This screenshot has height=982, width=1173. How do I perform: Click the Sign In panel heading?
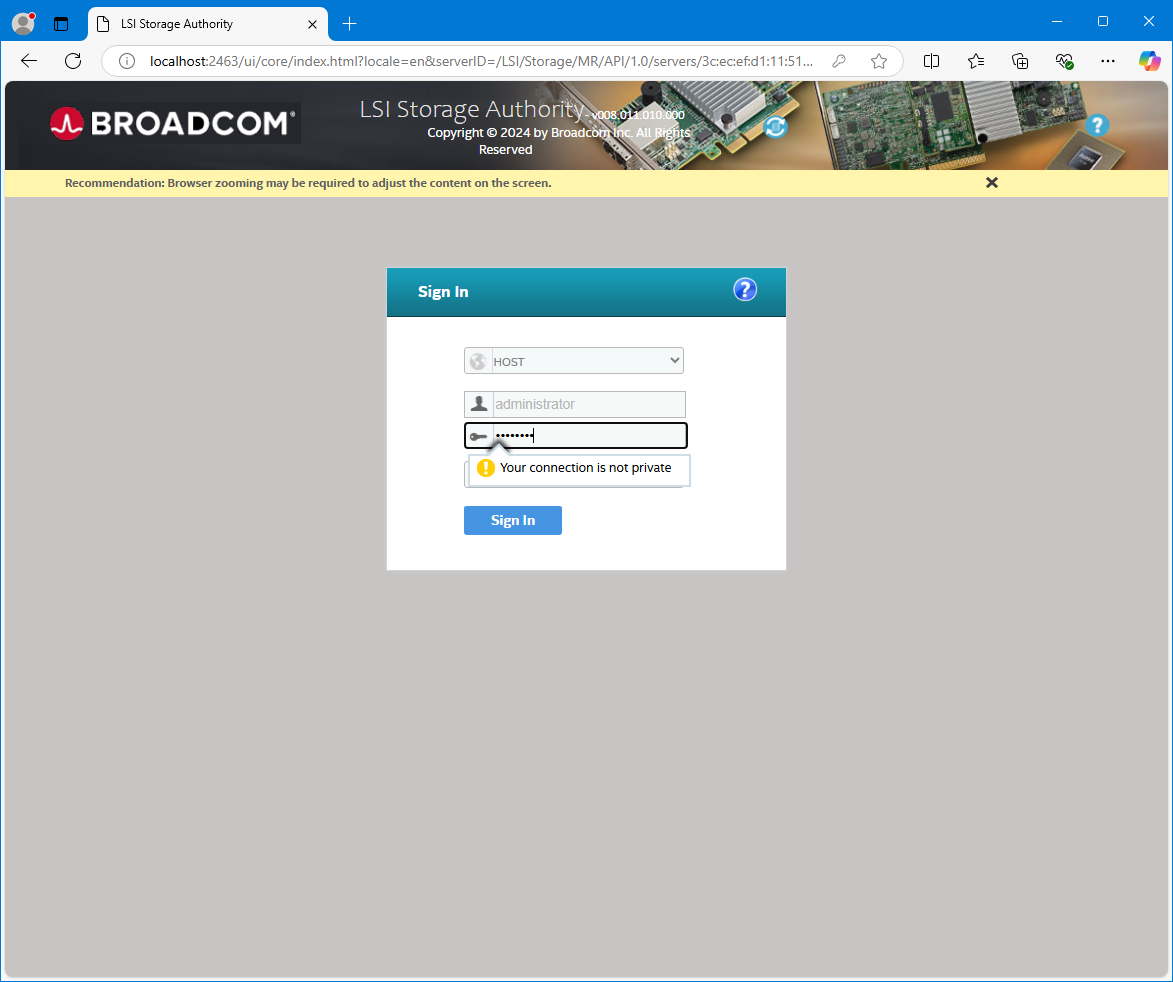[x=443, y=292]
